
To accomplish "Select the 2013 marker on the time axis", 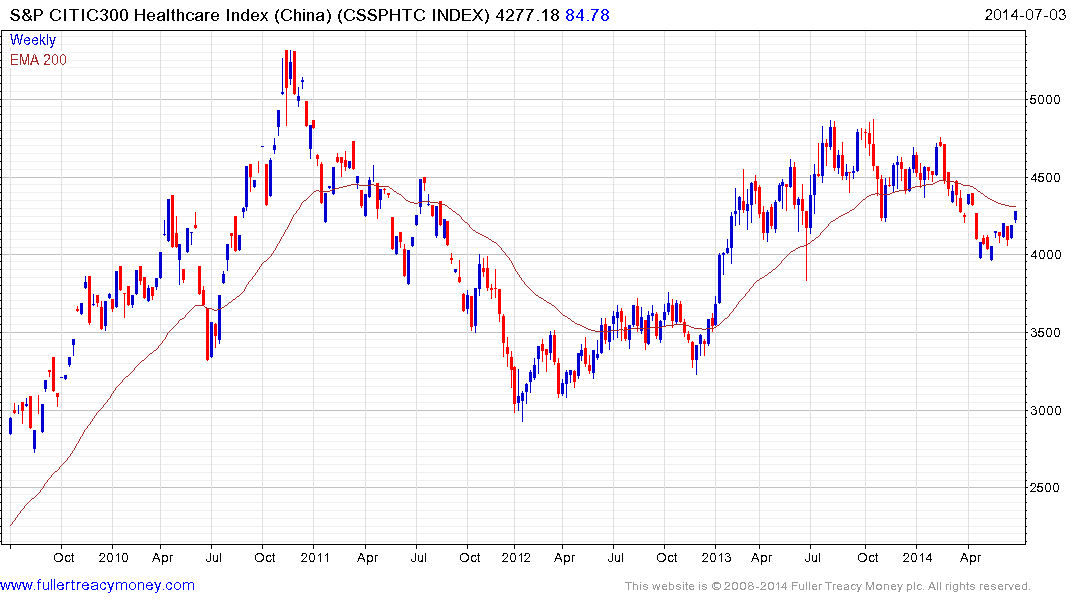I will [x=717, y=558].
